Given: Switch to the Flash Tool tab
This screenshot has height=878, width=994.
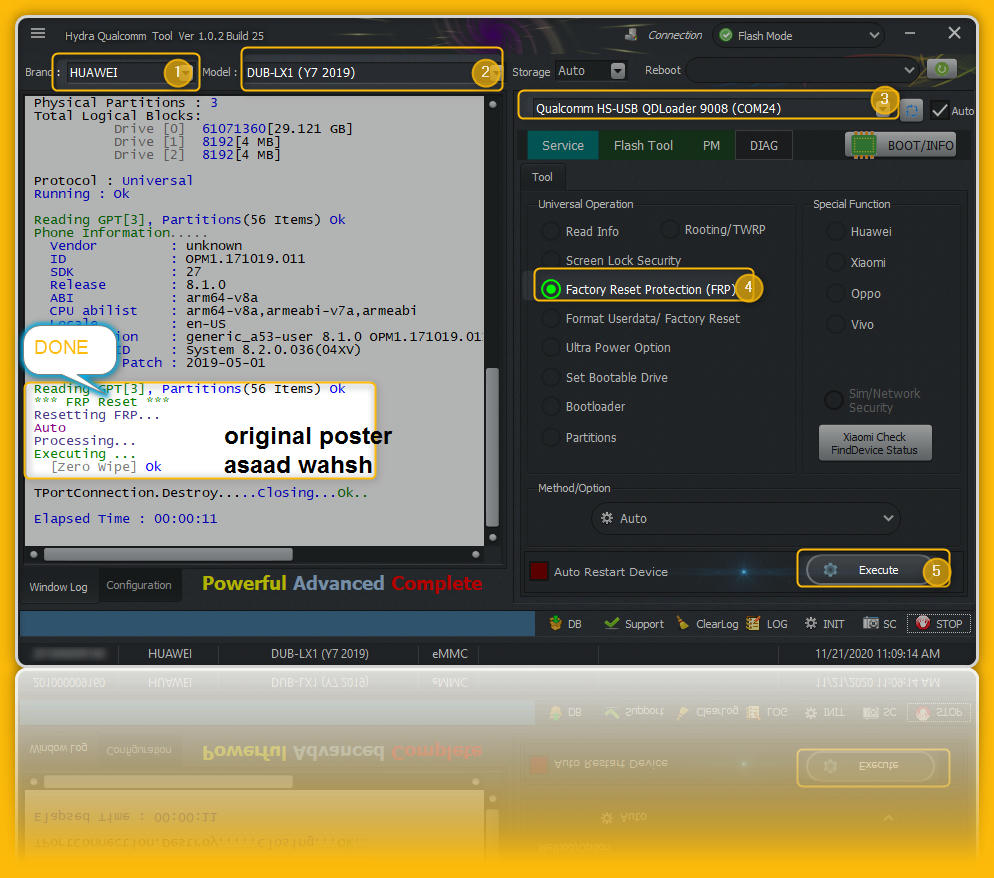Looking at the screenshot, I should pyautogui.click(x=643, y=145).
